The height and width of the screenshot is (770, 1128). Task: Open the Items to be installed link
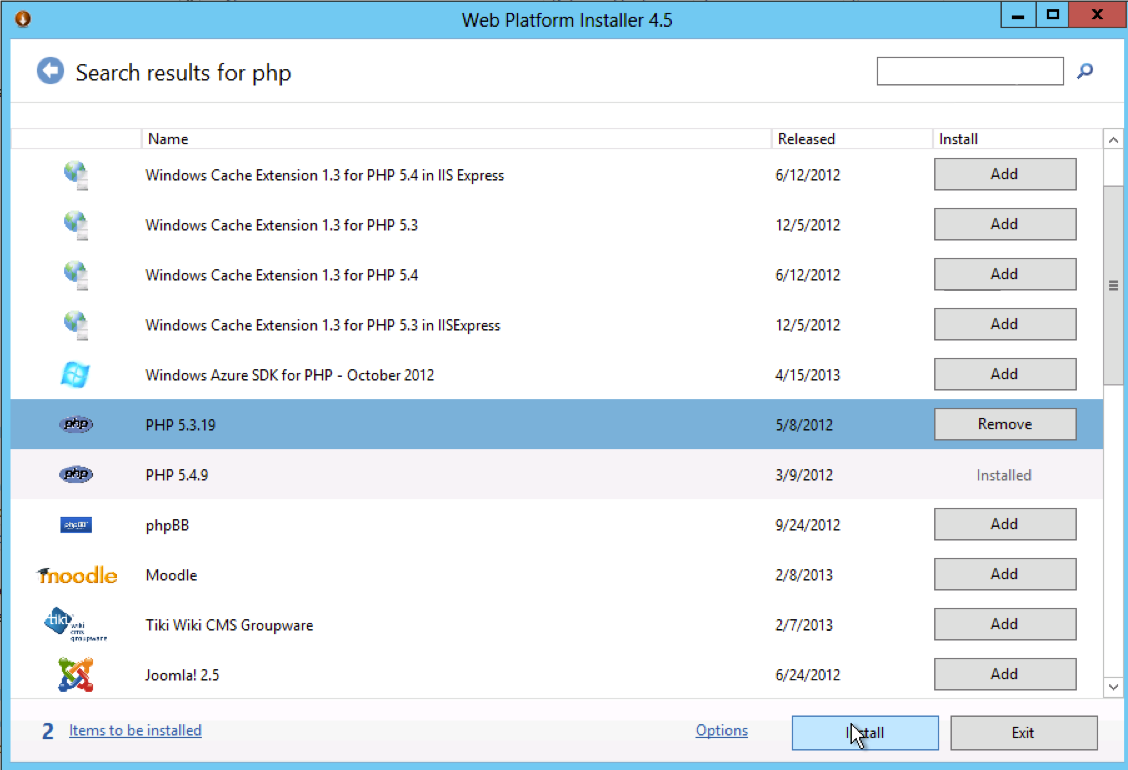click(135, 730)
